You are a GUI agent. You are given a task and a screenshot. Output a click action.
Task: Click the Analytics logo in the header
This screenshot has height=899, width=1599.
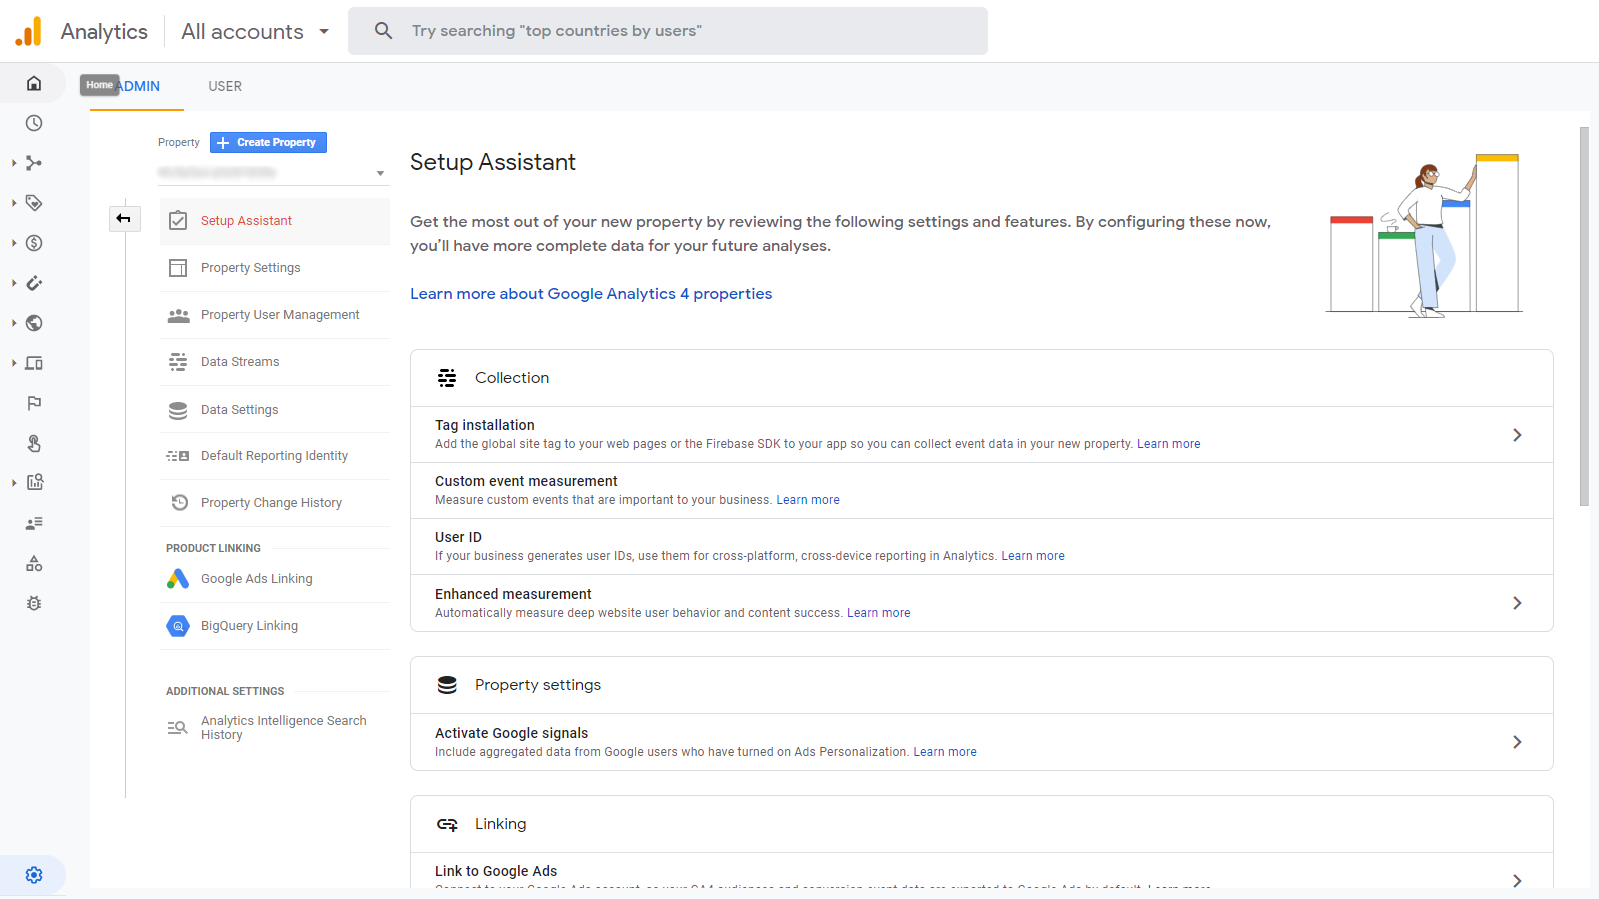click(x=29, y=31)
